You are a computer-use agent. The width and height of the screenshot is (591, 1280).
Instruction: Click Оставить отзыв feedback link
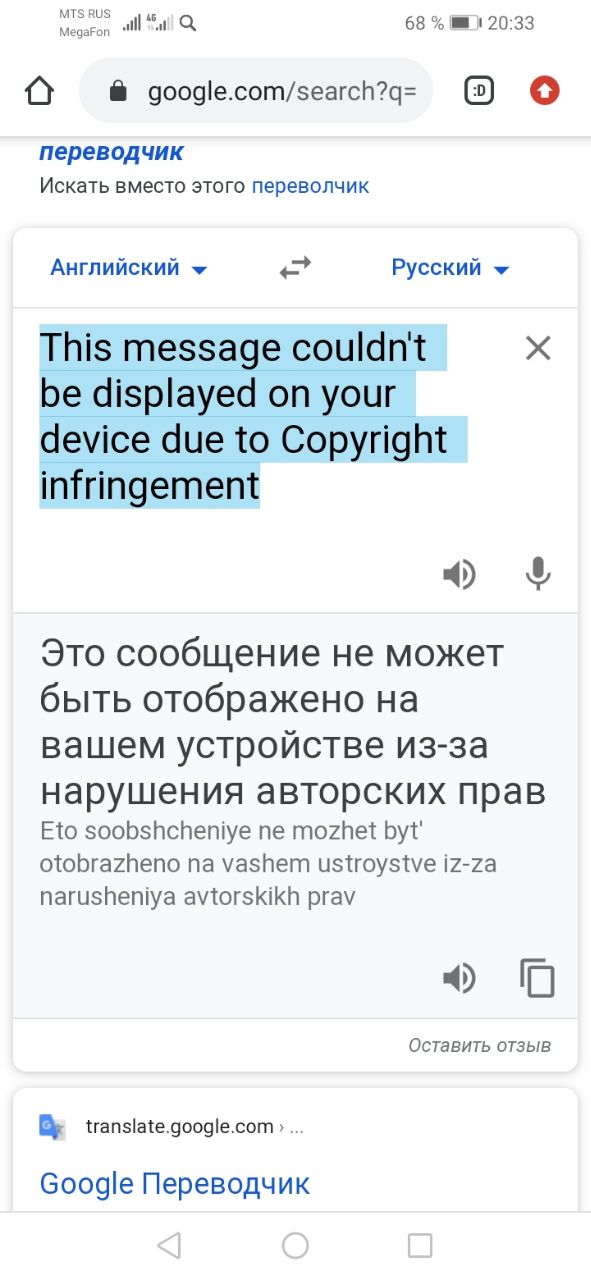[x=479, y=1045]
